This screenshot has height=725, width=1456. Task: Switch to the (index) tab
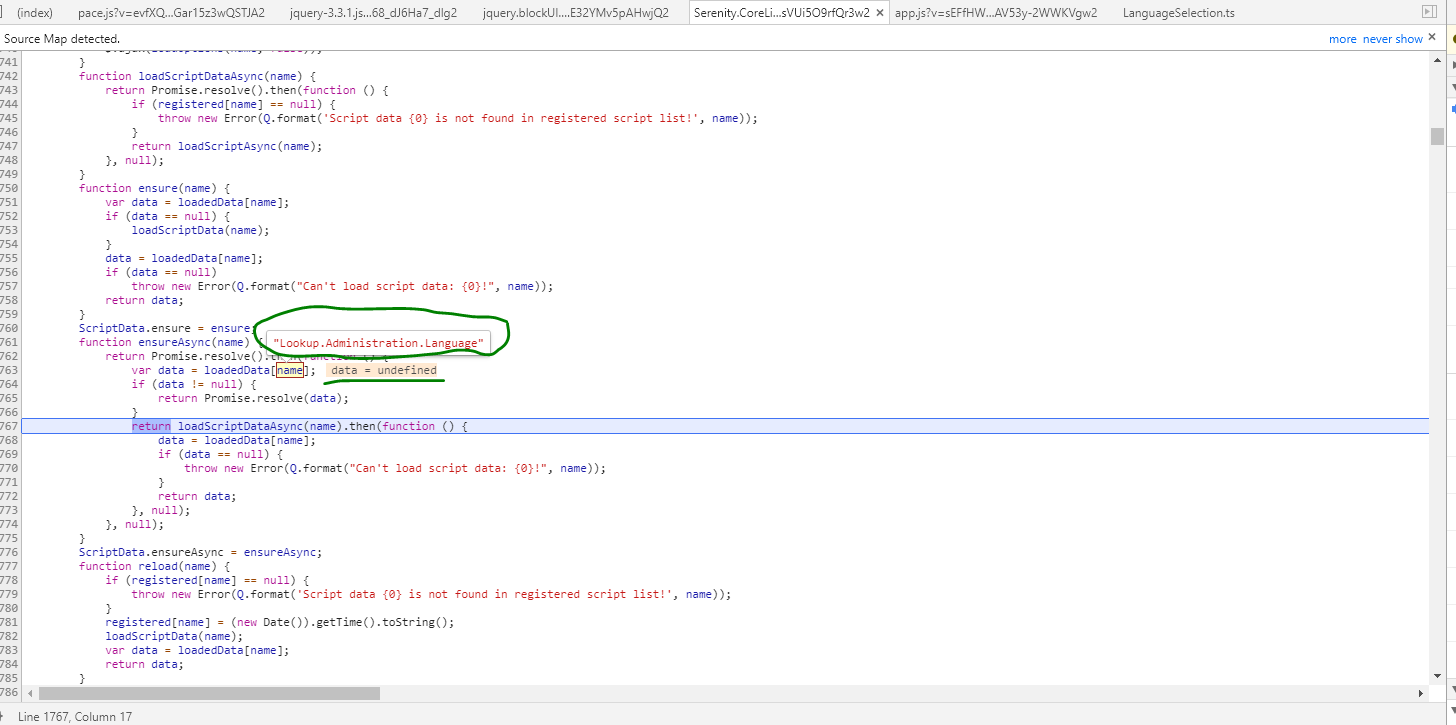(35, 13)
